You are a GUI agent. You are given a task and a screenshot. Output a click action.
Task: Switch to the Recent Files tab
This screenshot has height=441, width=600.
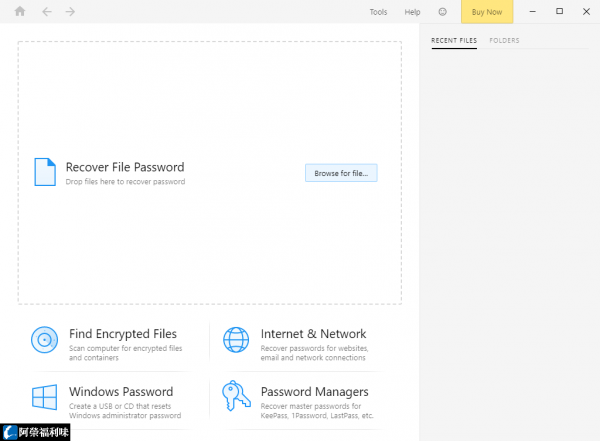[454, 41]
